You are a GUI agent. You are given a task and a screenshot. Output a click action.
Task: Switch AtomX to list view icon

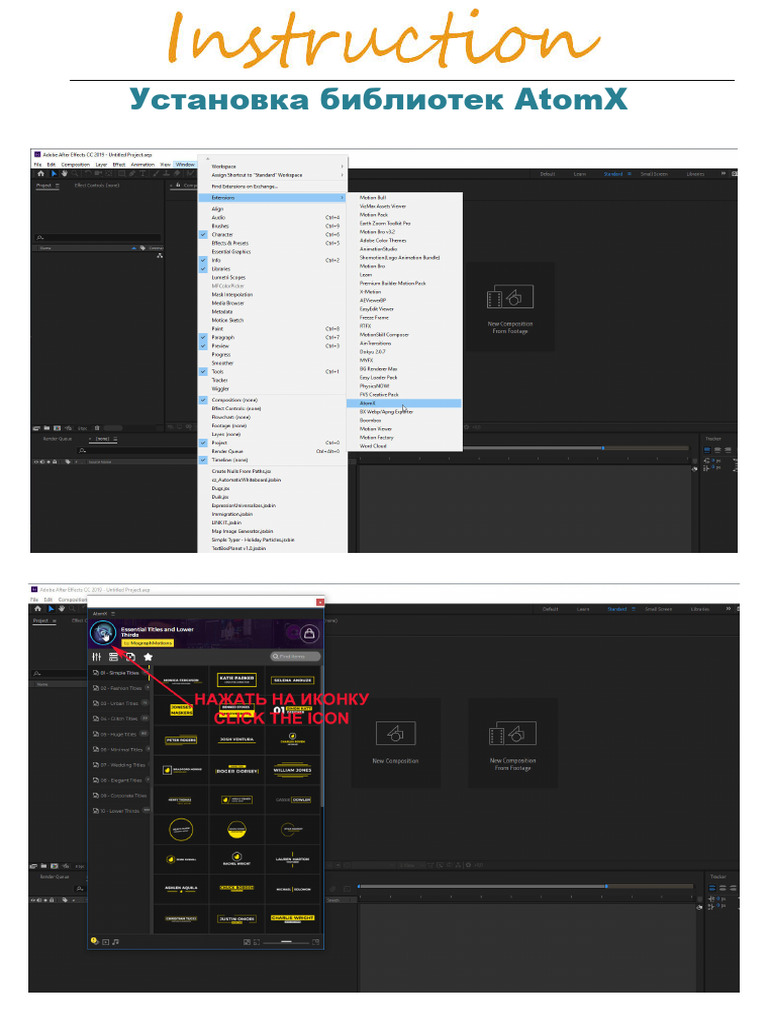[114, 657]
